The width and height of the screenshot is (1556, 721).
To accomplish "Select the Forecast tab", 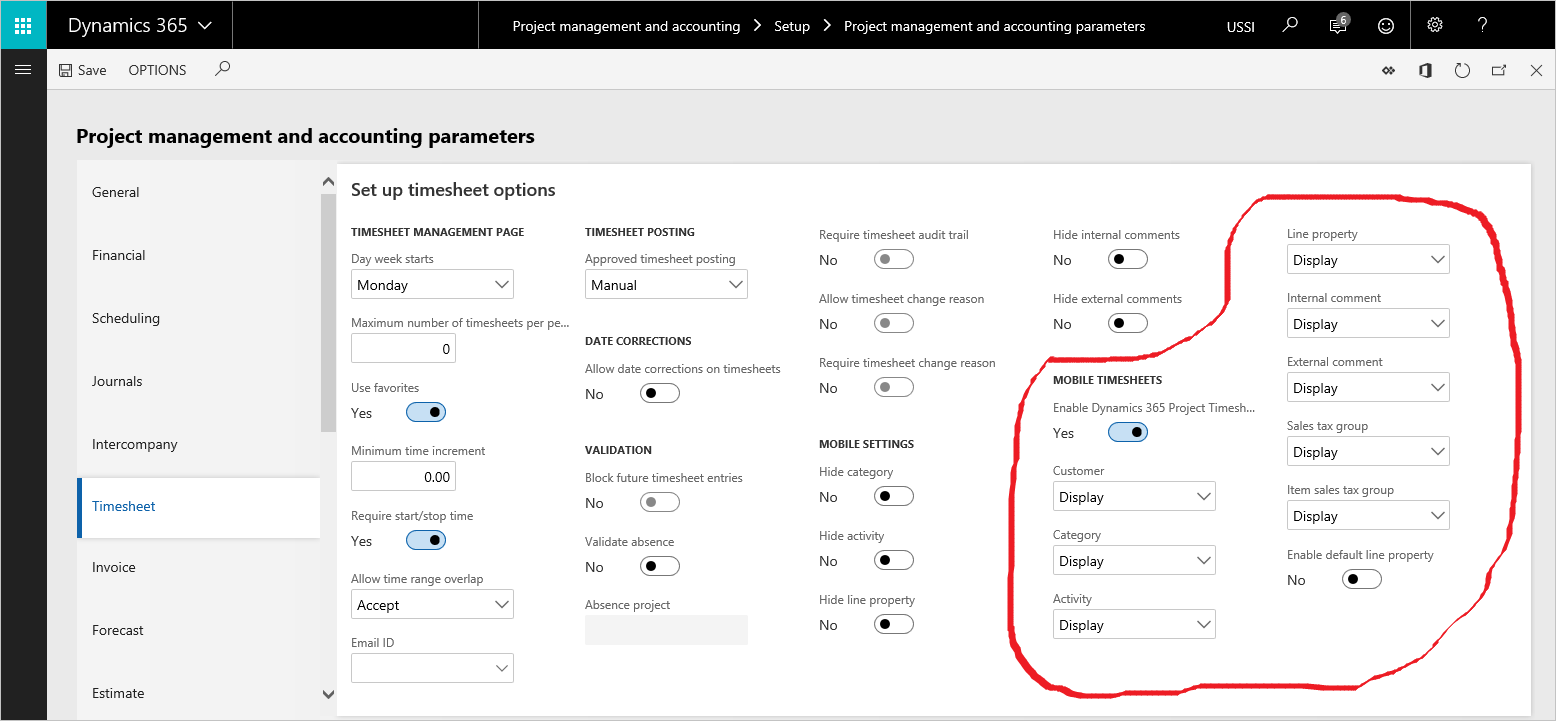I will click(199, 630).
